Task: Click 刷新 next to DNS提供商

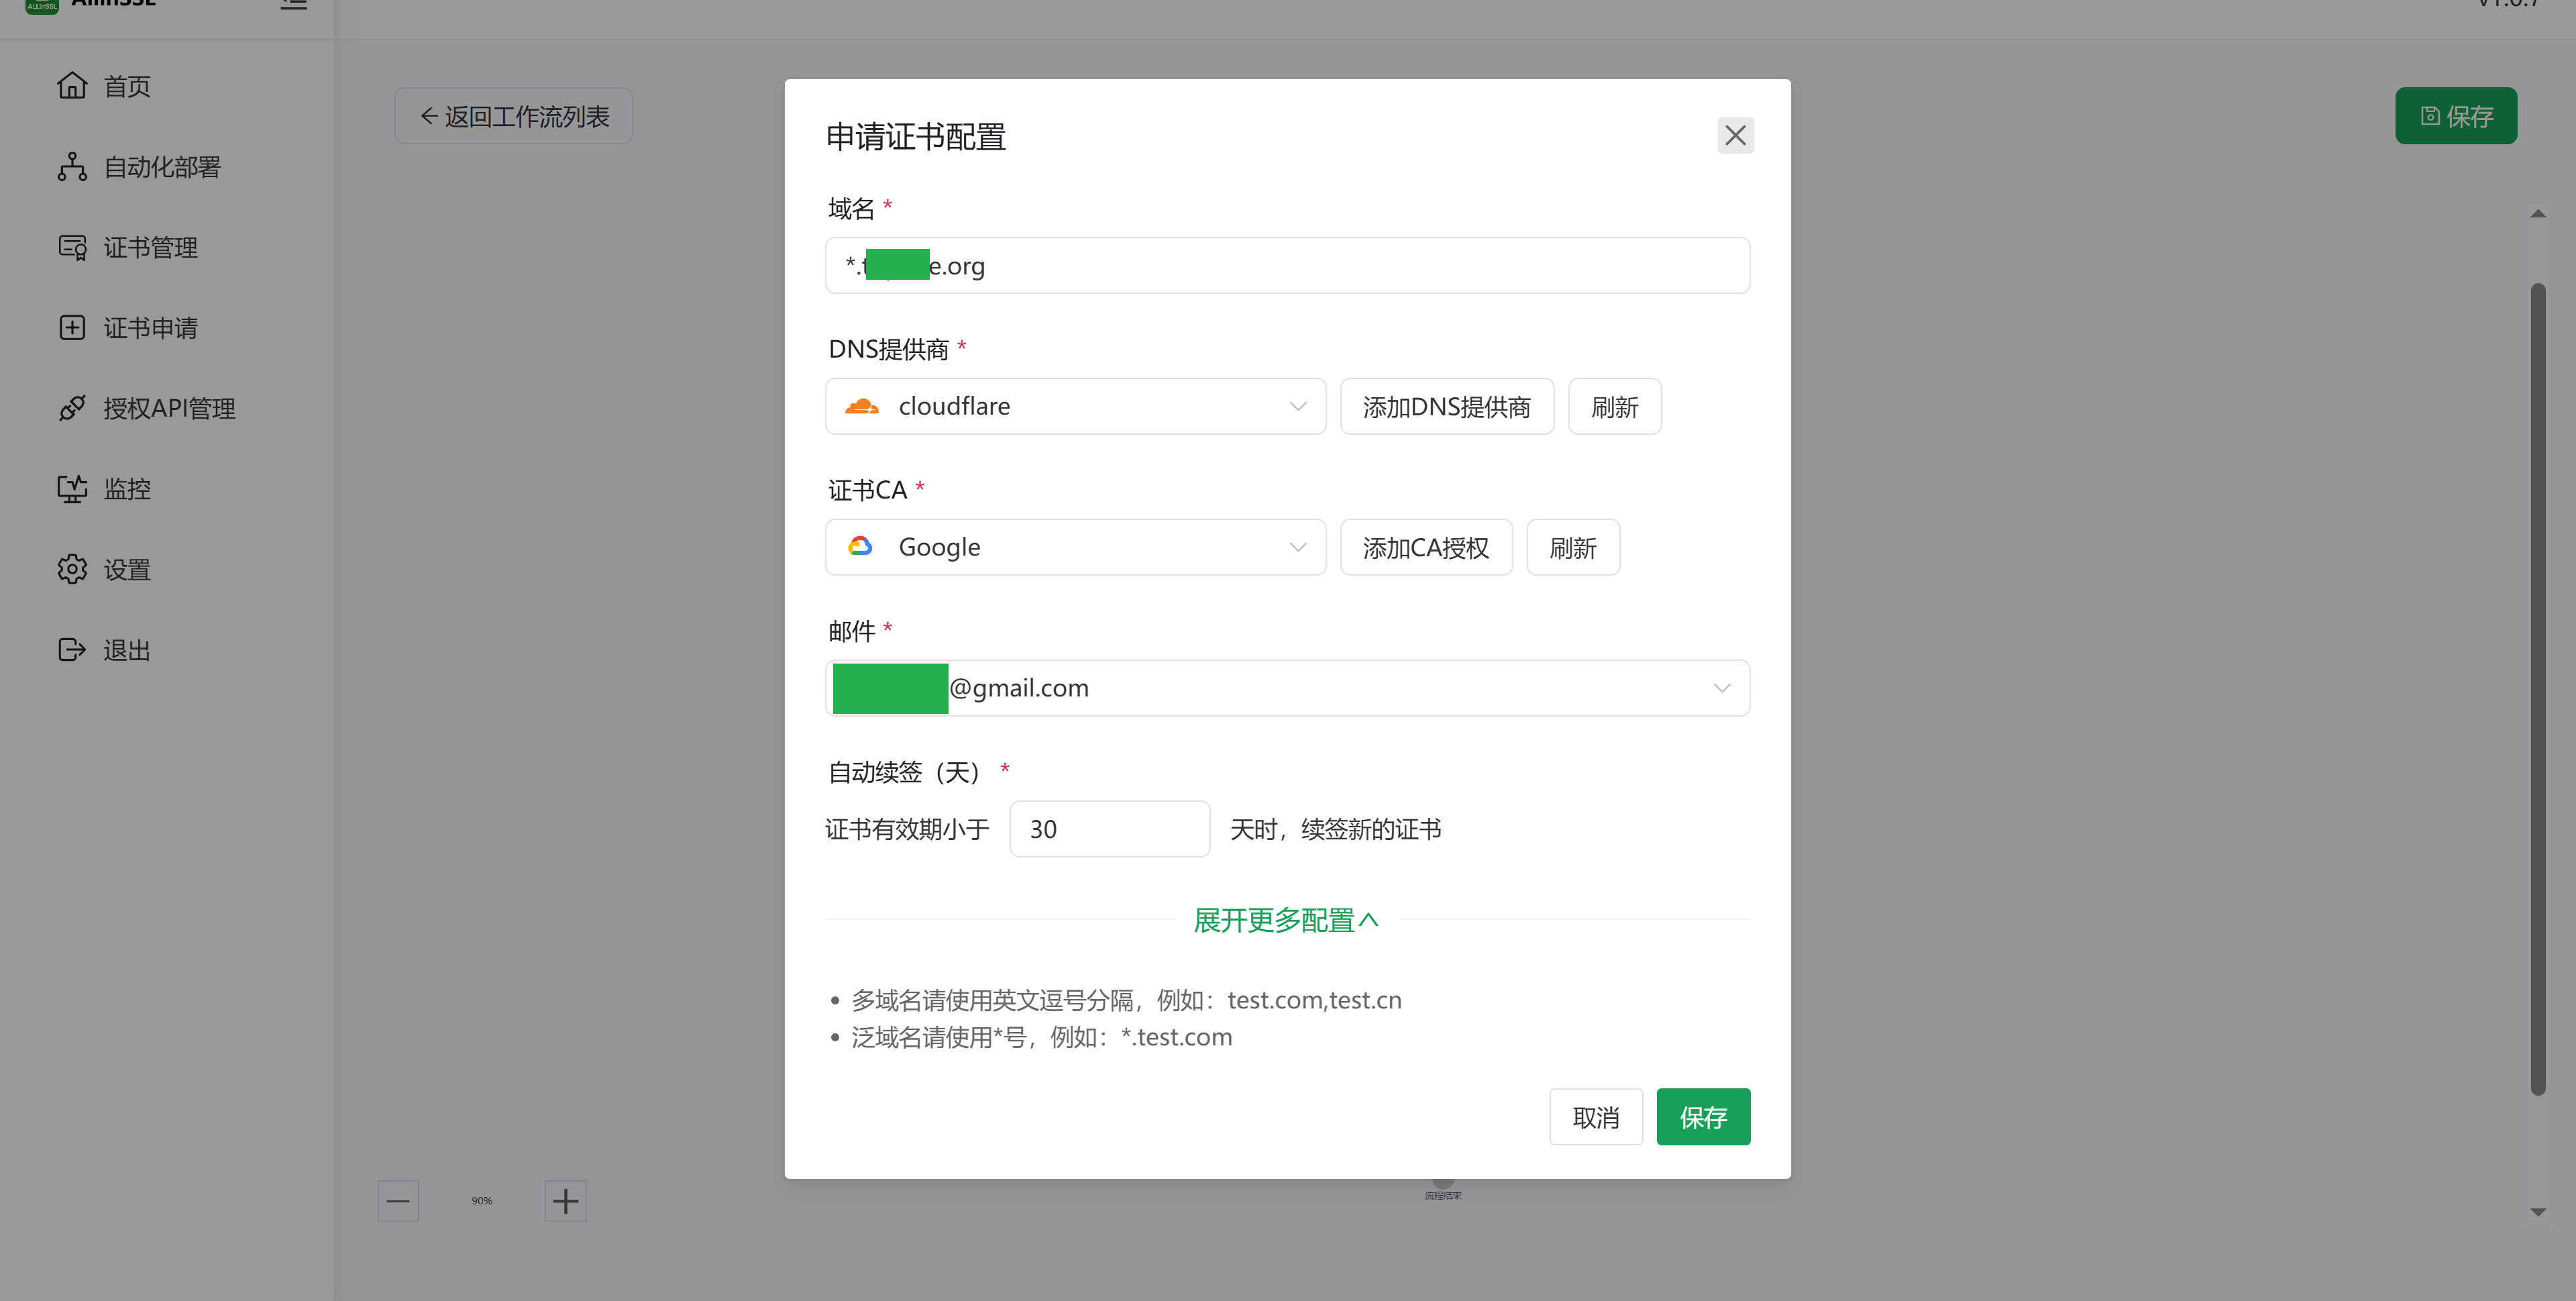Action: 1615,406
